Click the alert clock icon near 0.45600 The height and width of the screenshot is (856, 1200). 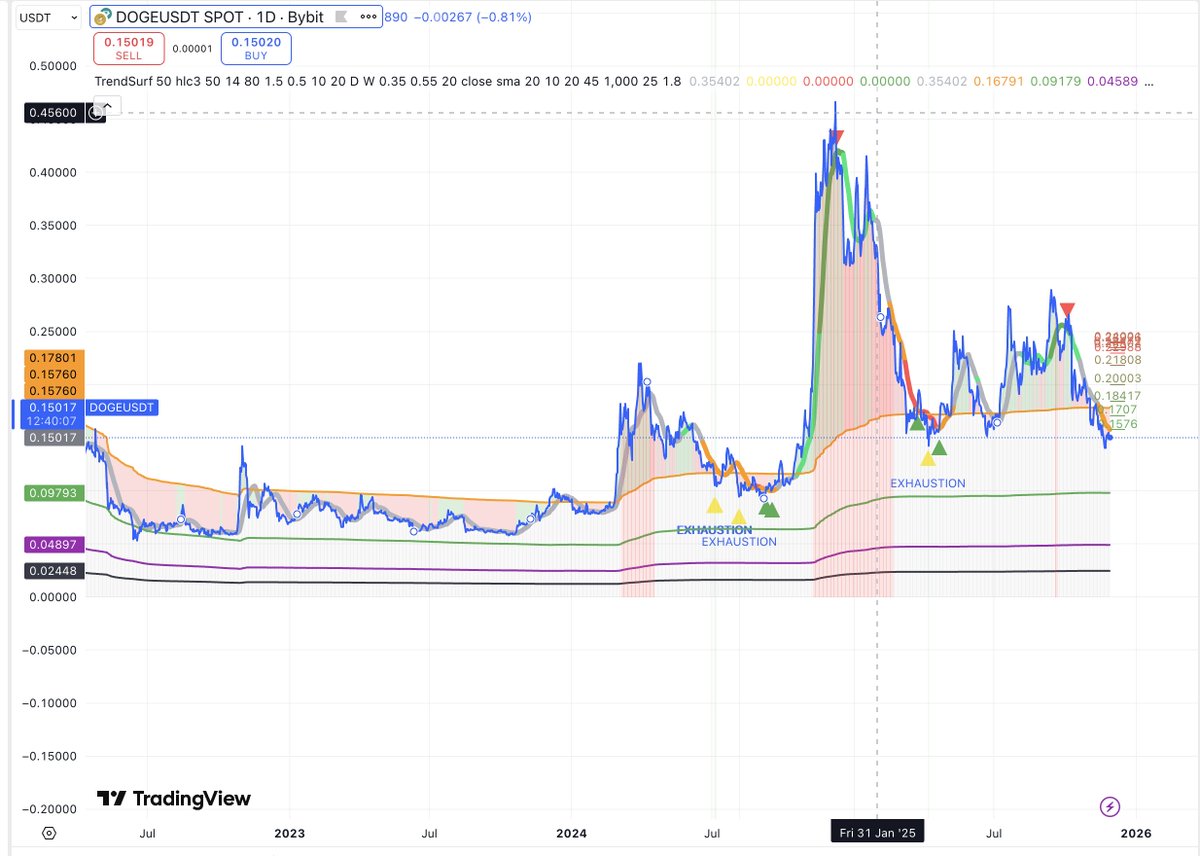(96, 113)
